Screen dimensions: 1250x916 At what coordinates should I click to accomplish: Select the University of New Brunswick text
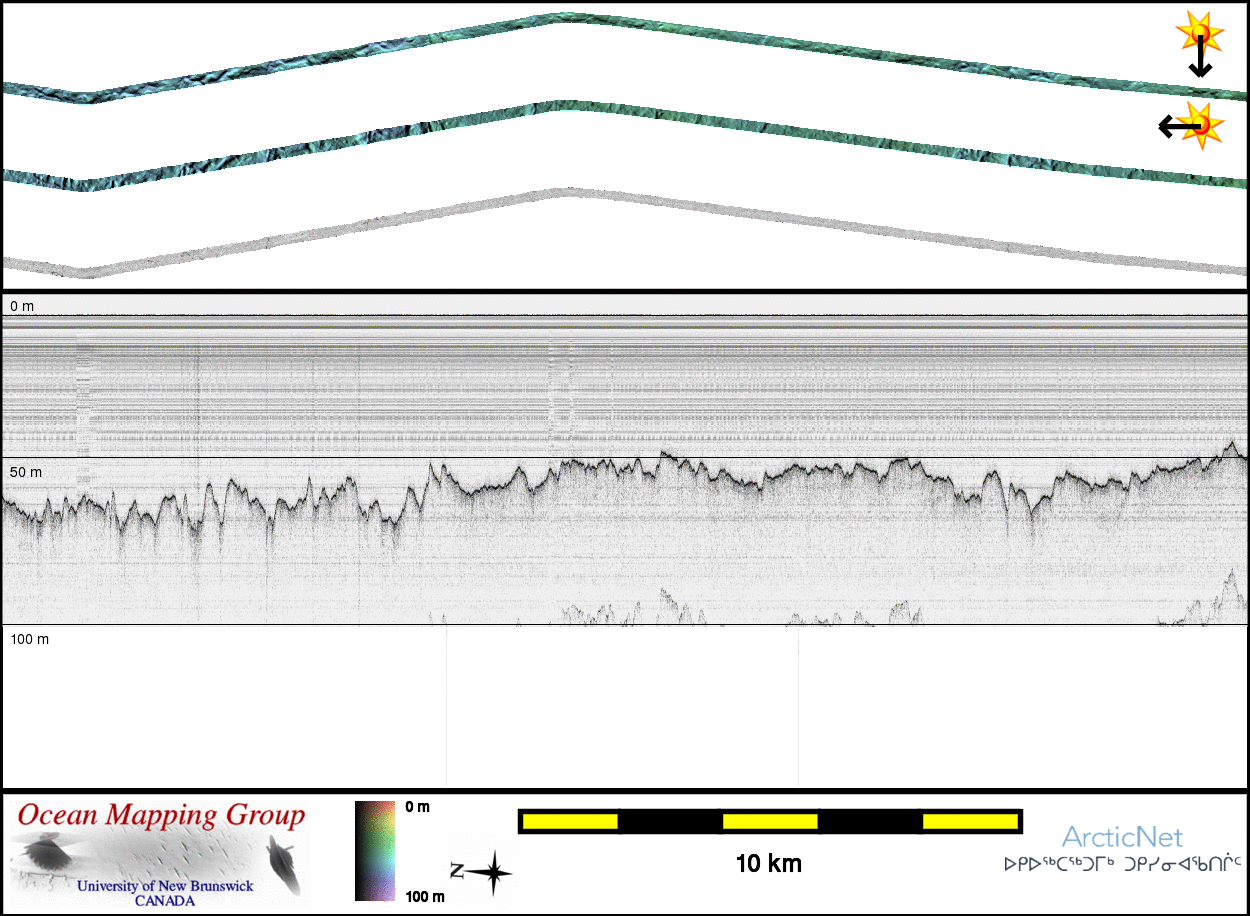click(165, 886)
